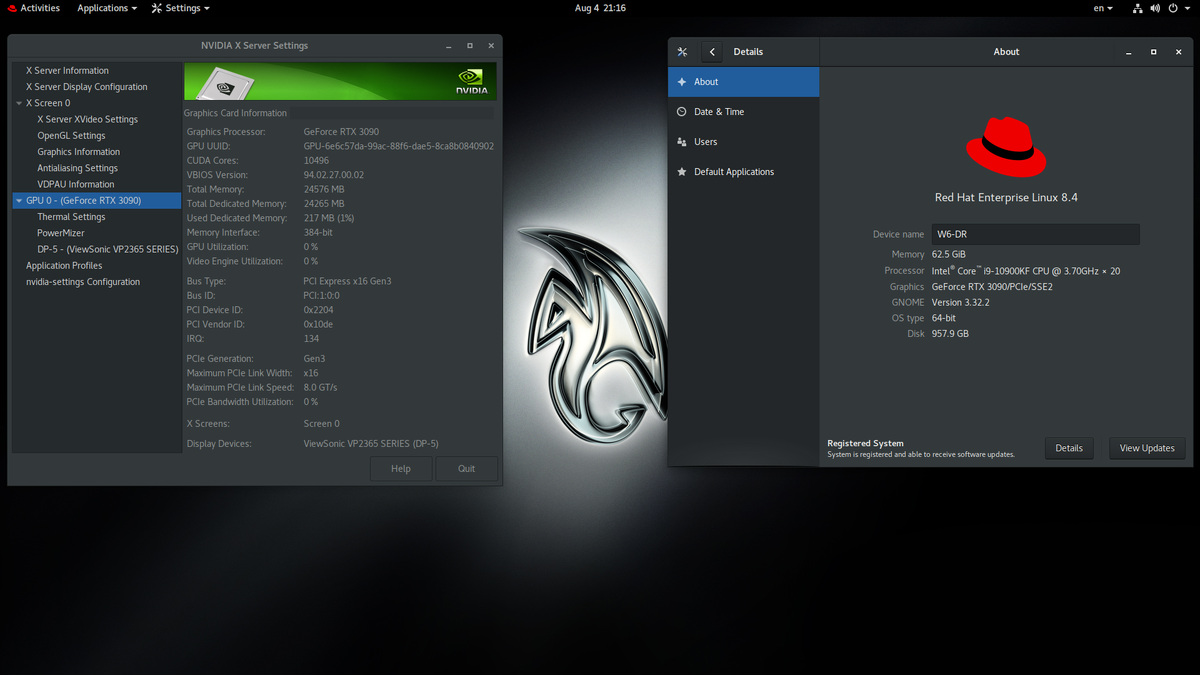Click the Help button in NVIDIA settings

[x=401, y=468]
